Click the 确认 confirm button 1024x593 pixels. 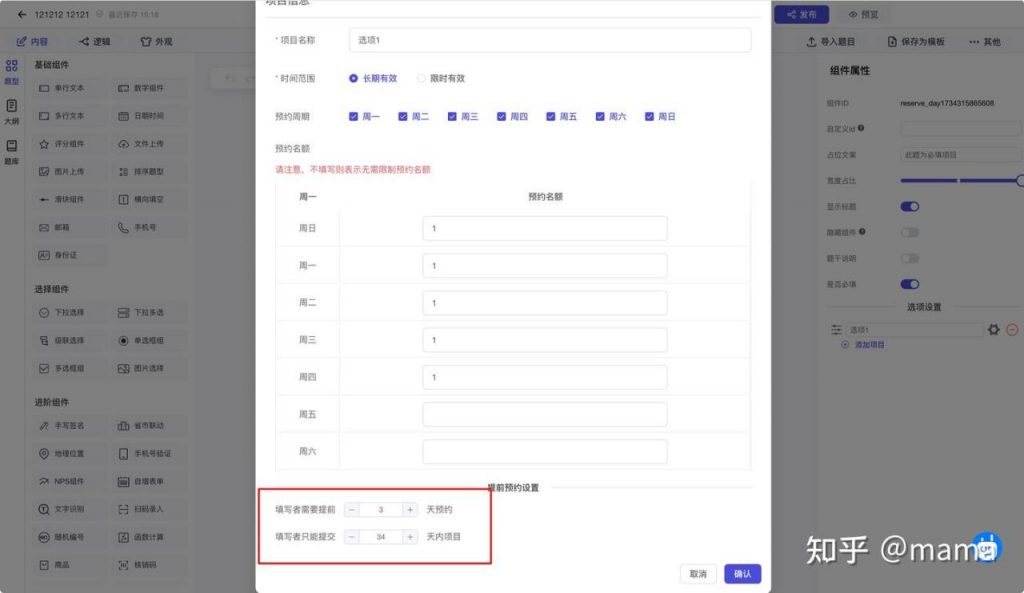(x=741, y=574)
